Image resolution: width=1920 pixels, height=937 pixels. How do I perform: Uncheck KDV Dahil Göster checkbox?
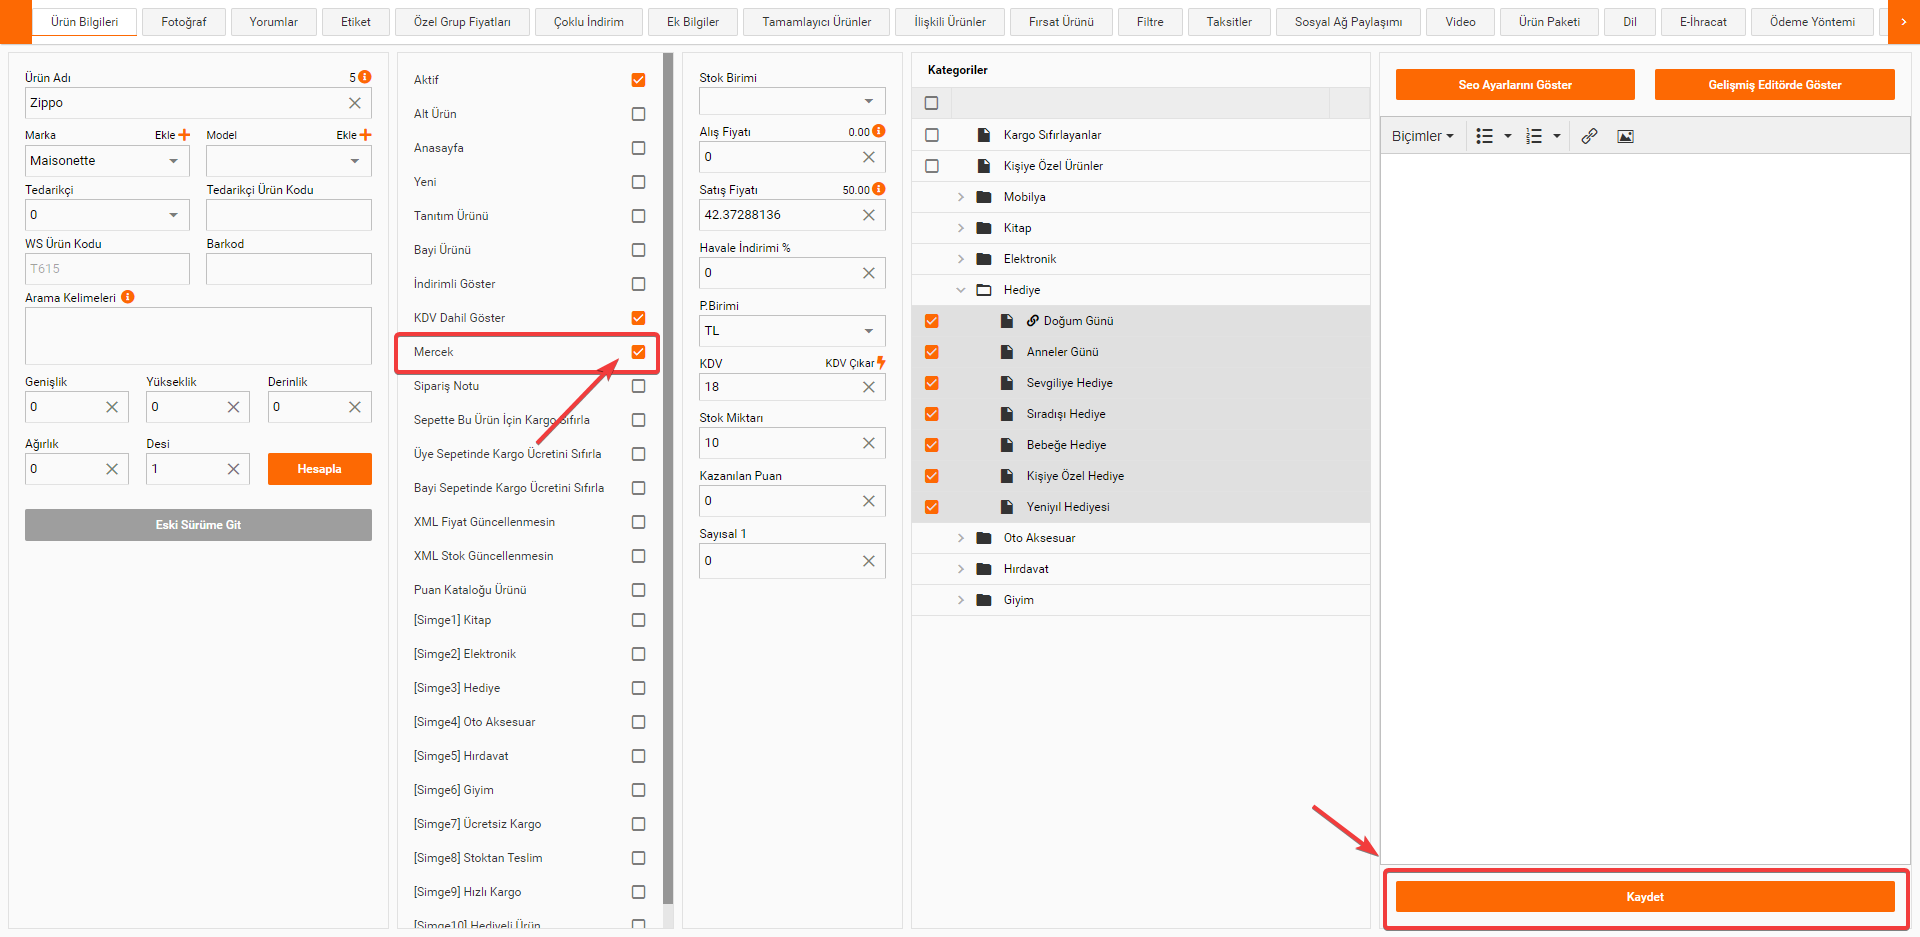(x=638, y=318)
